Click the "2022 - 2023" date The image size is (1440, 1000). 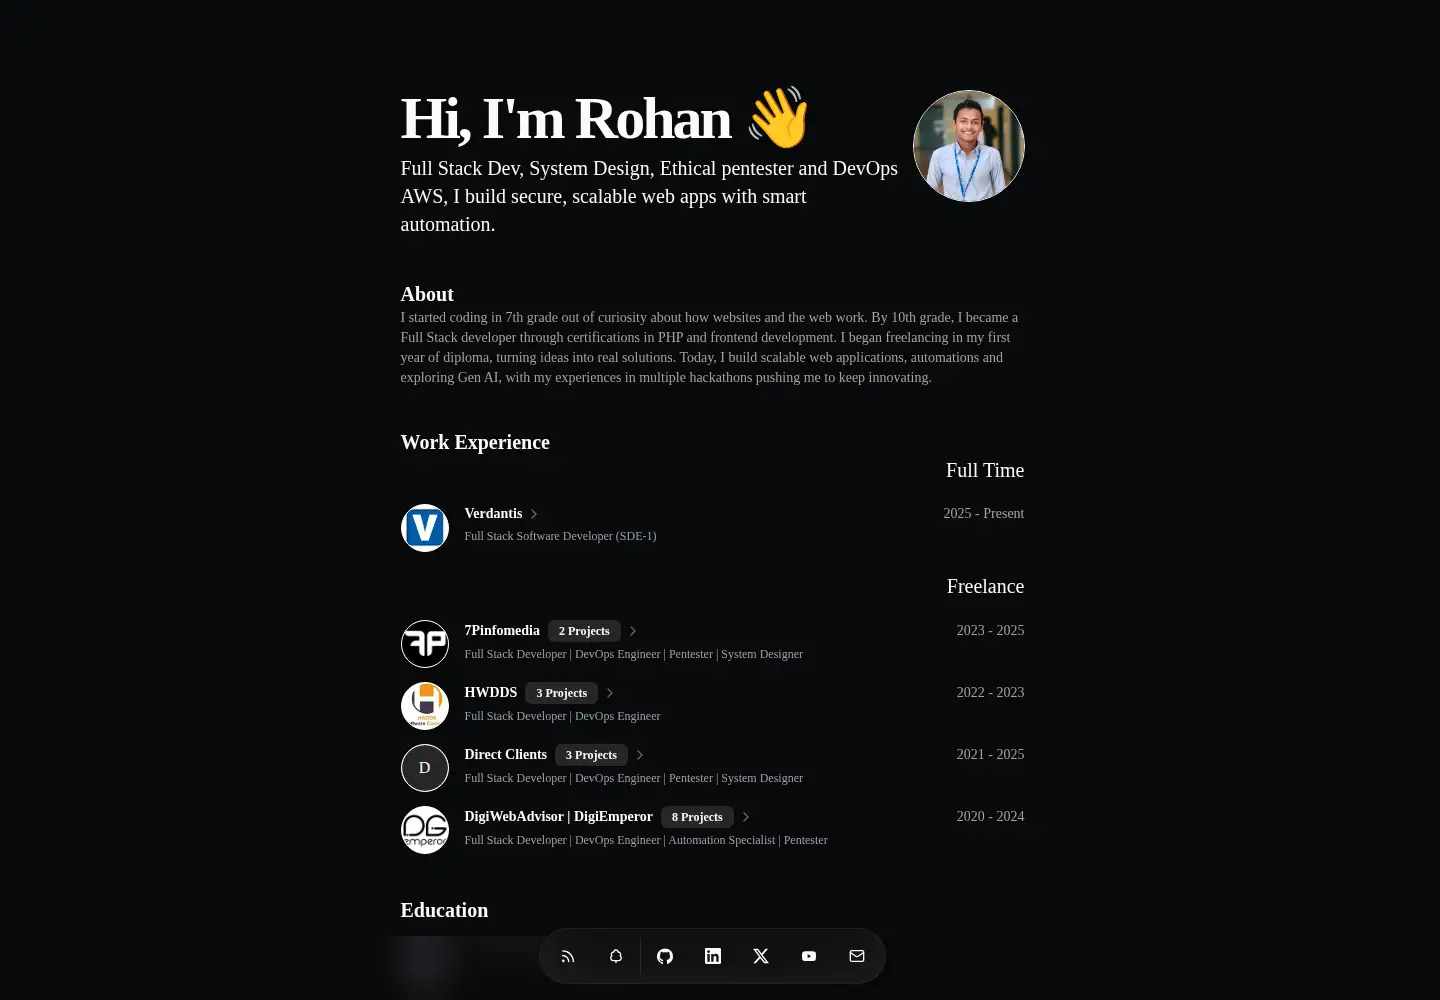pos(990,692)
